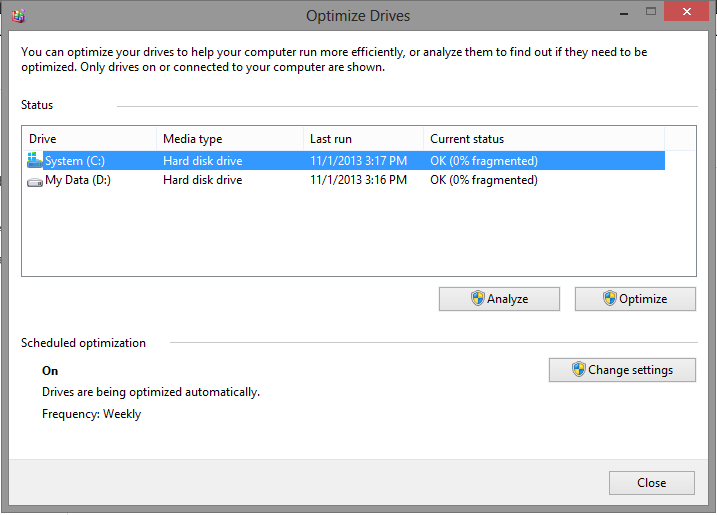Sort by the Current status column header
Image resolution: width=717 pixels, height=515 pixels.
[x=544, y=139]
